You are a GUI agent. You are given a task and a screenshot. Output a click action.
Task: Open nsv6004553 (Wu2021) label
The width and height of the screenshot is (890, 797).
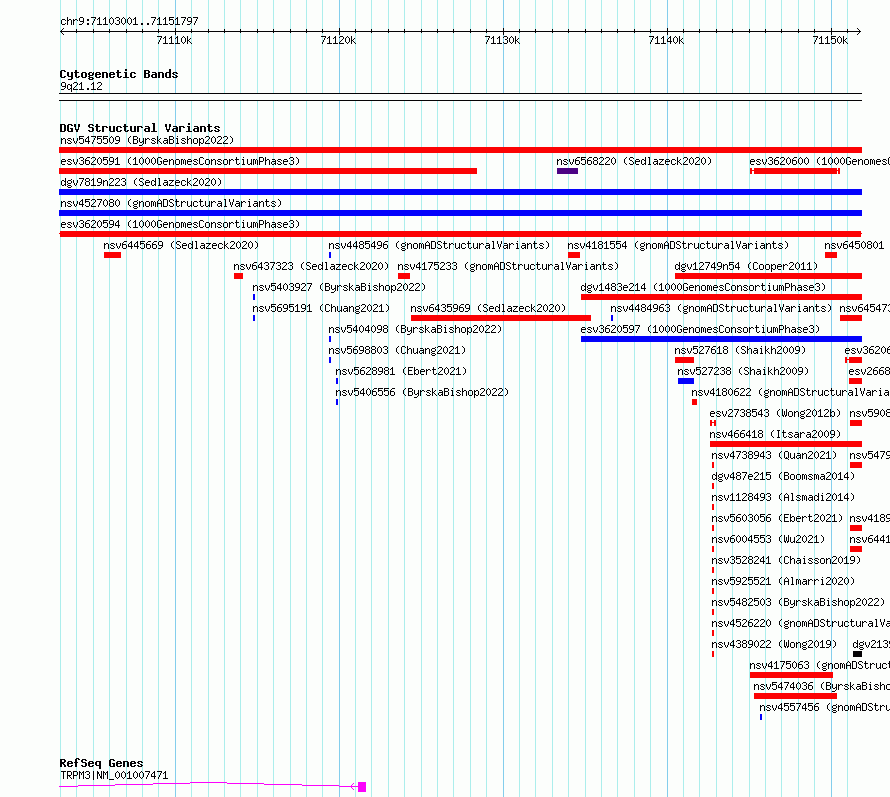pyautogui.click(x=768, y=539)
